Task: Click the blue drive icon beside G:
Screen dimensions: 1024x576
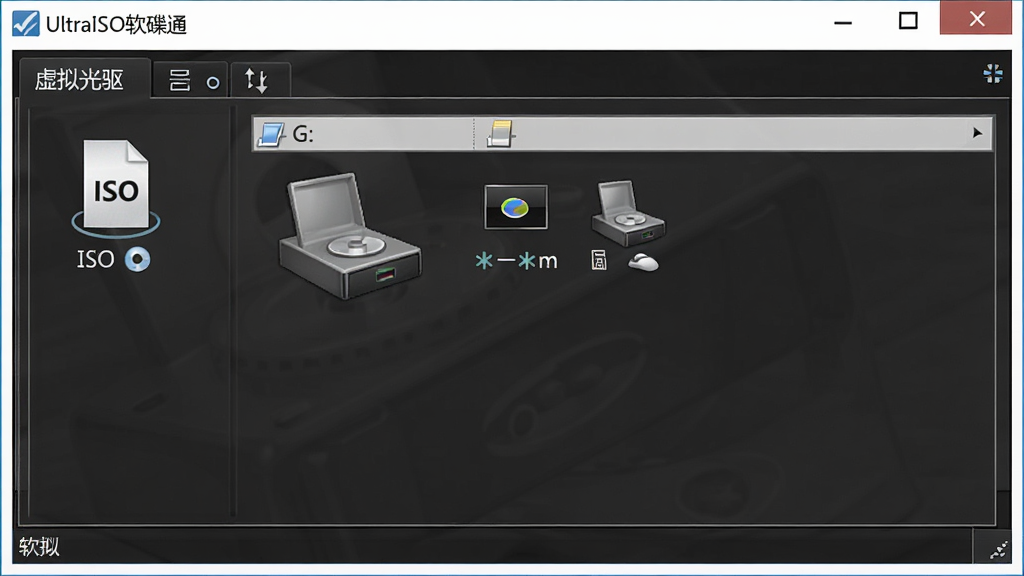Action: [x=271, y=135]
